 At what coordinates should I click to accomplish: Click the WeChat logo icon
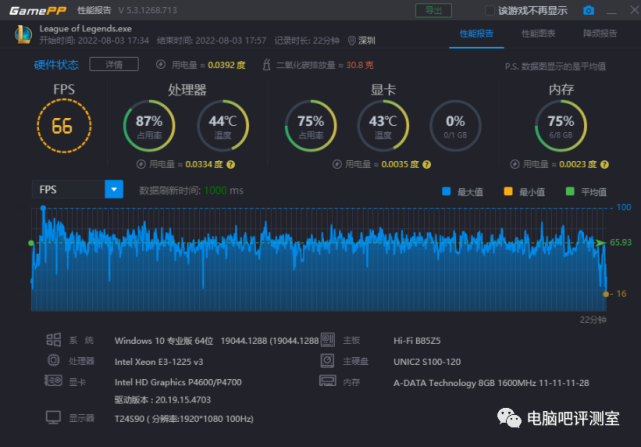pos(509,418)
